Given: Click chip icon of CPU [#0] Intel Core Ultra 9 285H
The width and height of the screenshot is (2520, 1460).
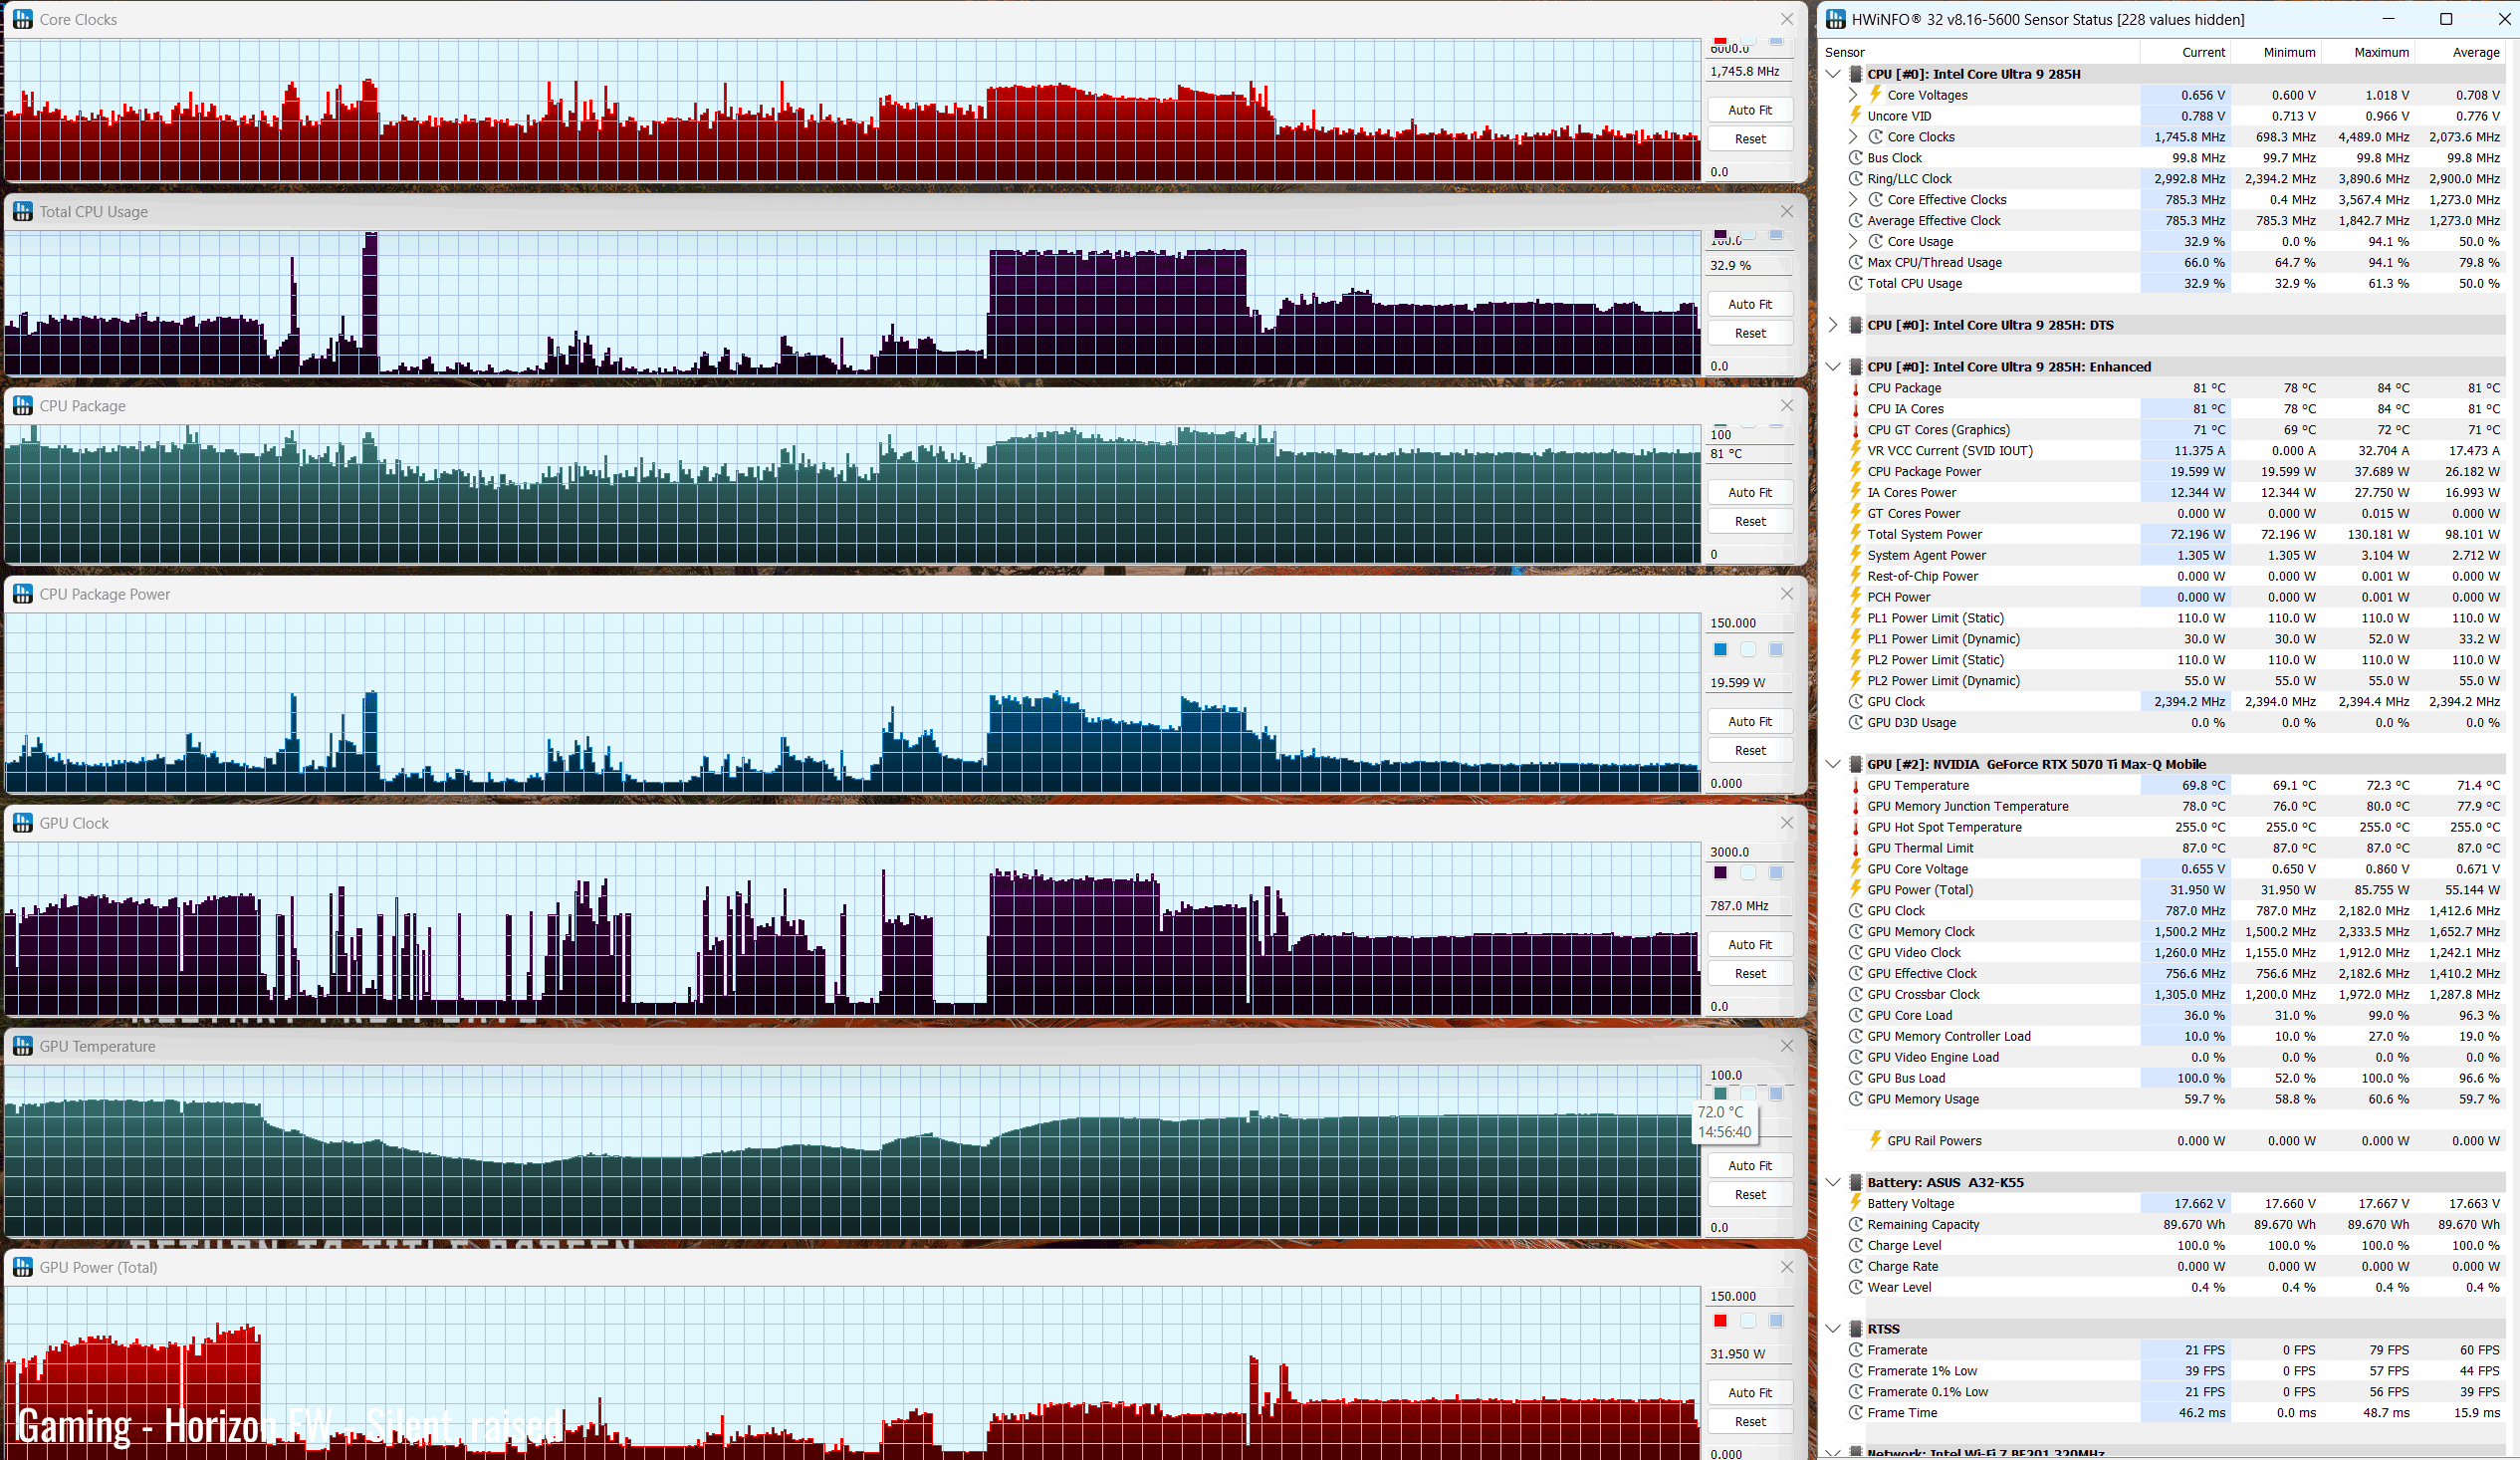Looking at the screenshot, I should click(x=1855, y=74).
